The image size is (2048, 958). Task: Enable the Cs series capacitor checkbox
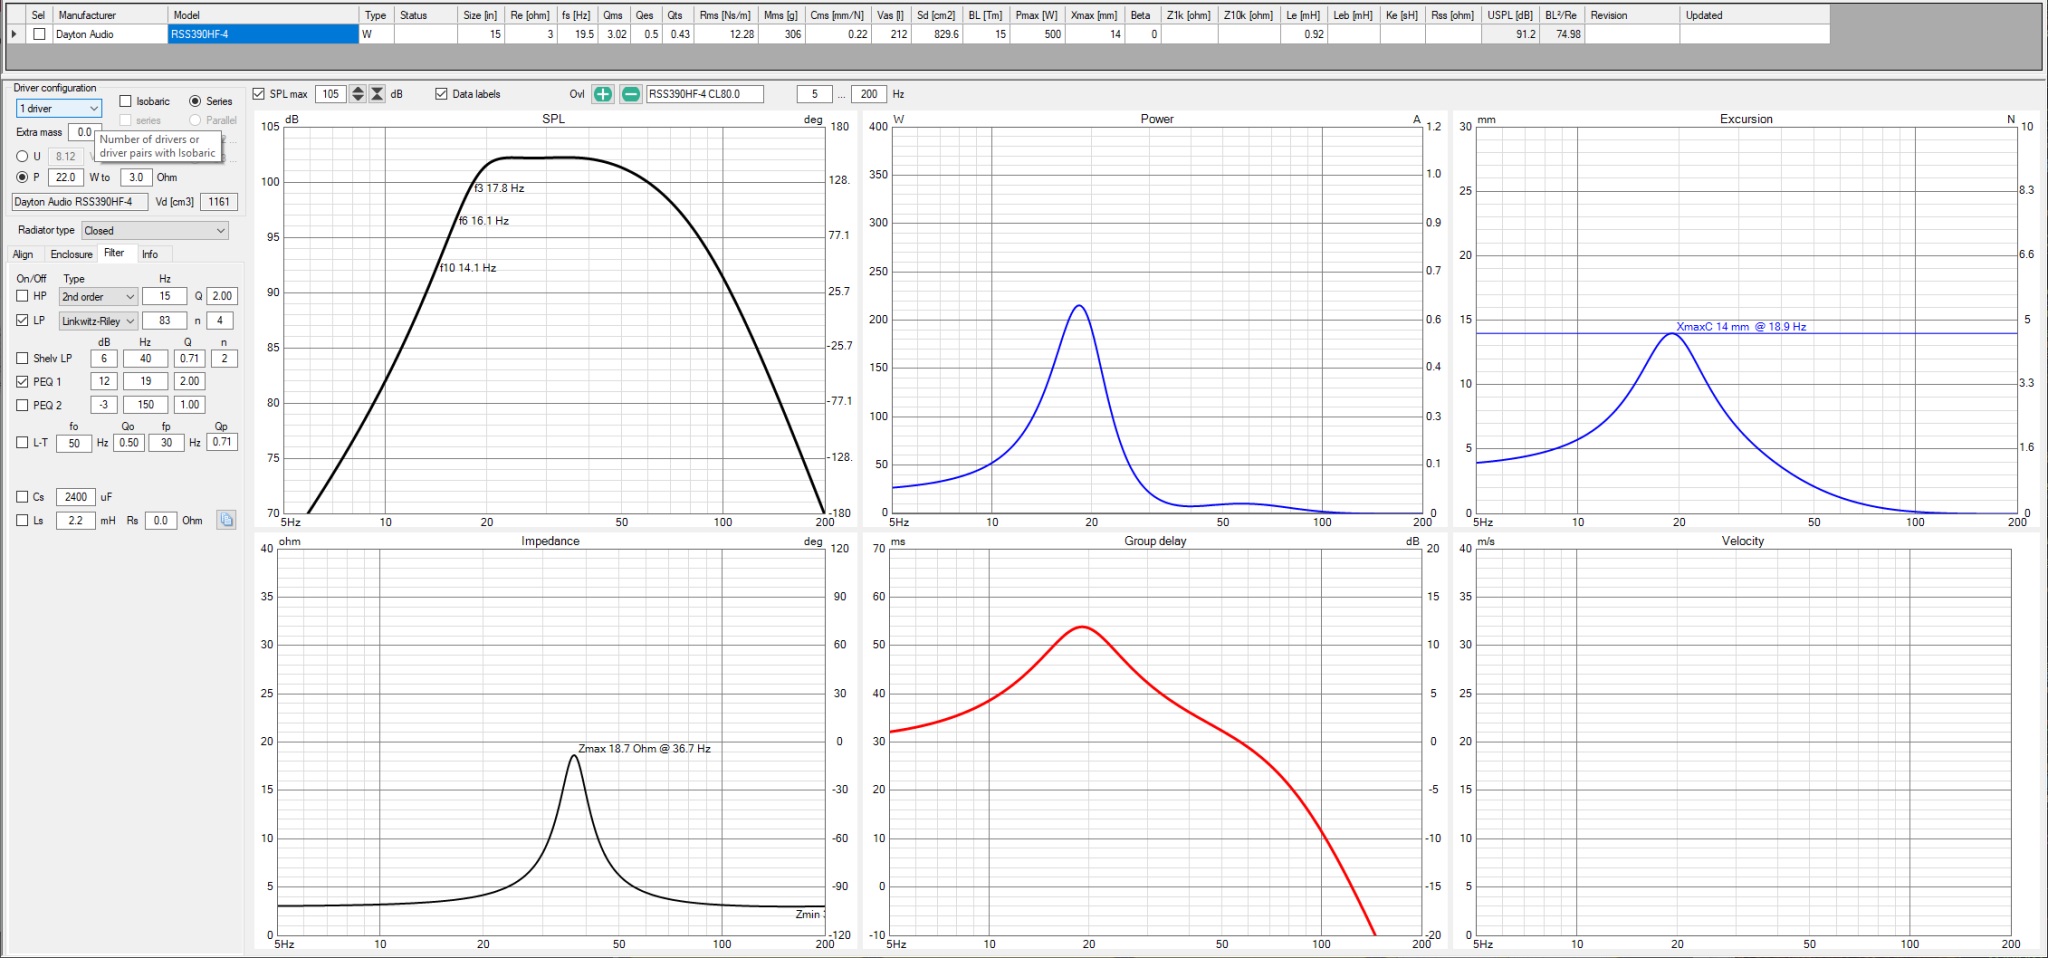pyautogui.click(x=22, y=496)
